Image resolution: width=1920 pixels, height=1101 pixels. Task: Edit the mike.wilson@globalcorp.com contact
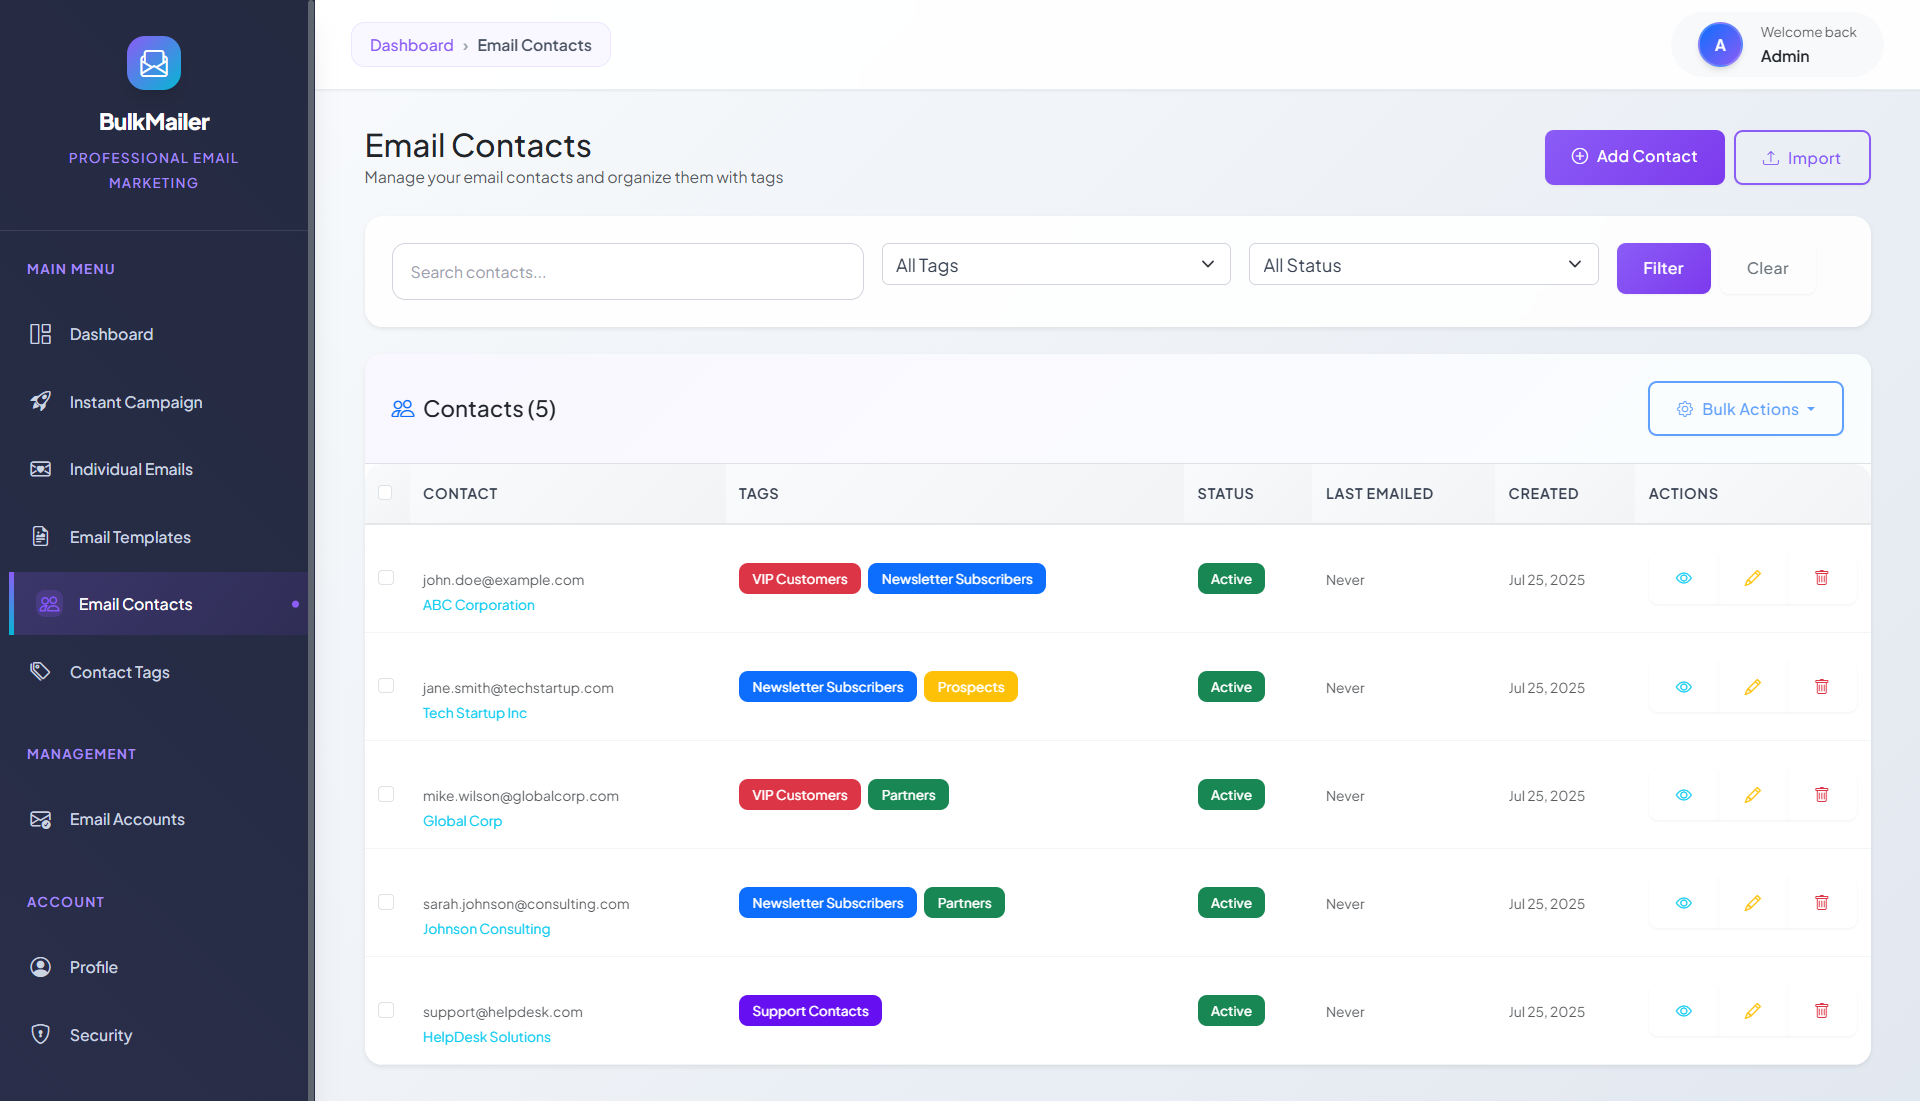pos(1753,795)
